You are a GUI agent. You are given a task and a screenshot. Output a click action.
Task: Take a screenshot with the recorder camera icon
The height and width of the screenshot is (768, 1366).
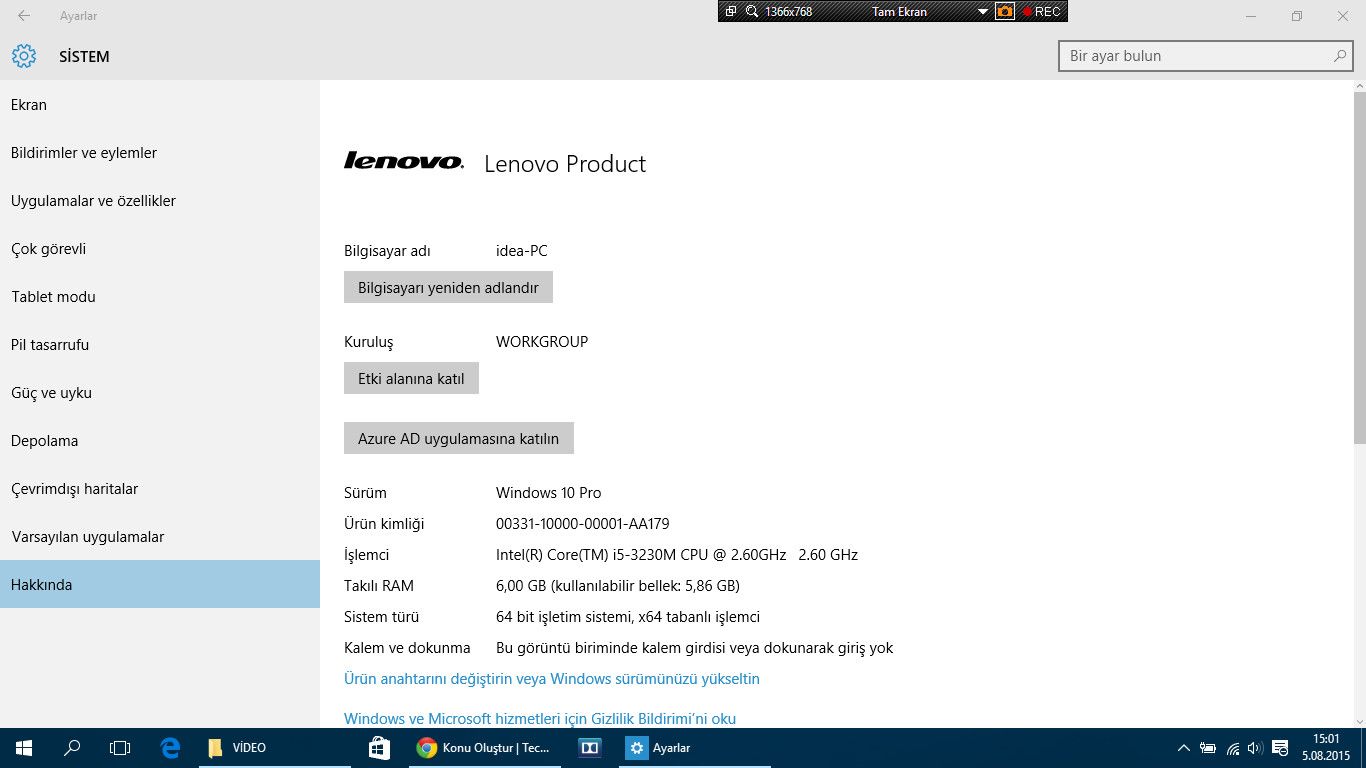click(1005, 12)
